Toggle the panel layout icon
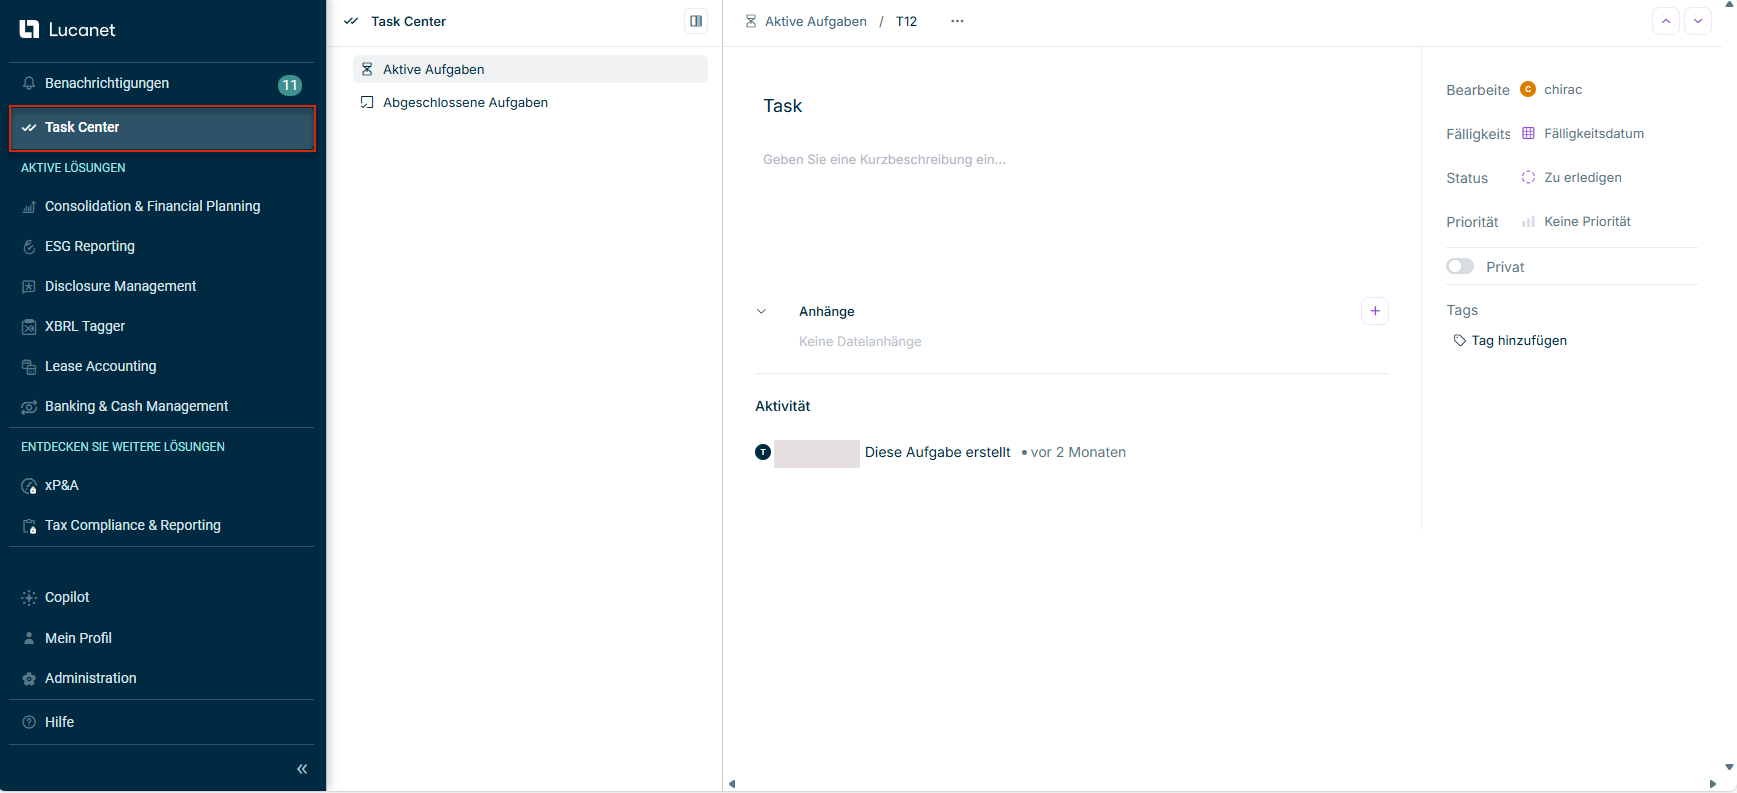1737x793 pixels. [696, 21]
